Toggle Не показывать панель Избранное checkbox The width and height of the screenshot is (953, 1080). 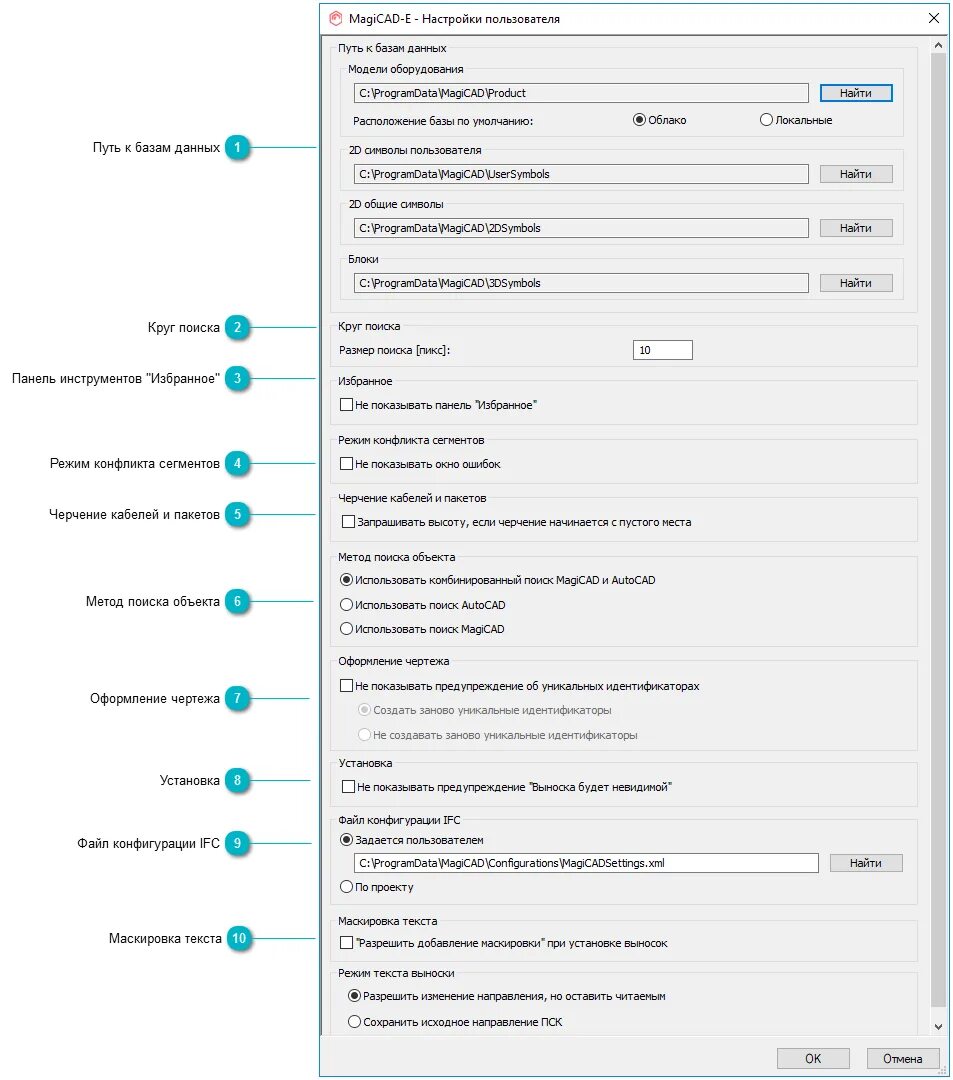(x=439, y=405)
